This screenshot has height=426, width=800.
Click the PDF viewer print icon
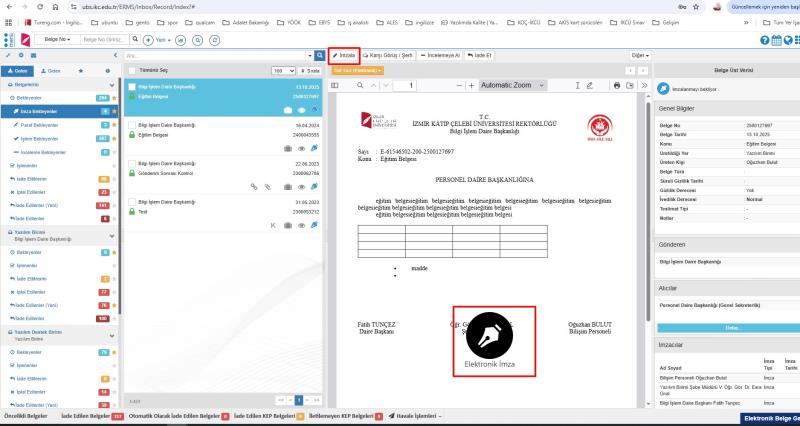616,86
